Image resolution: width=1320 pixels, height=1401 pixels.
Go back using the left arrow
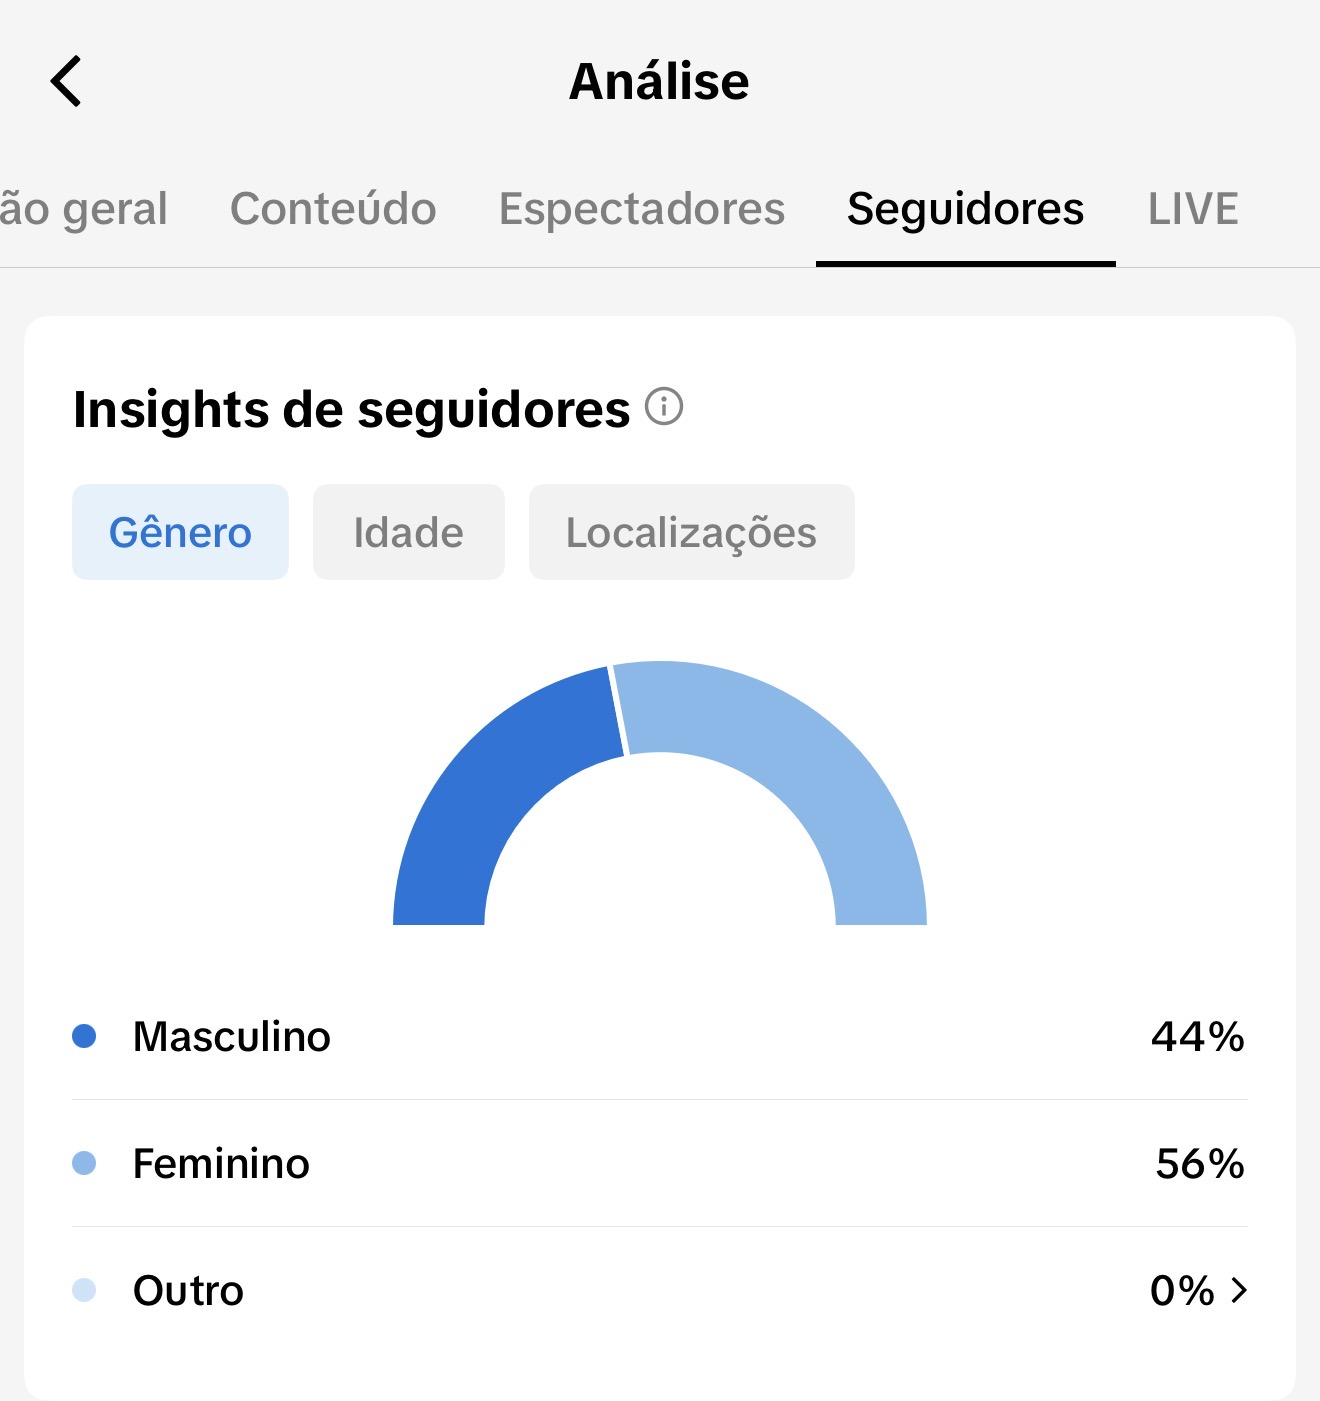(66, 81)
